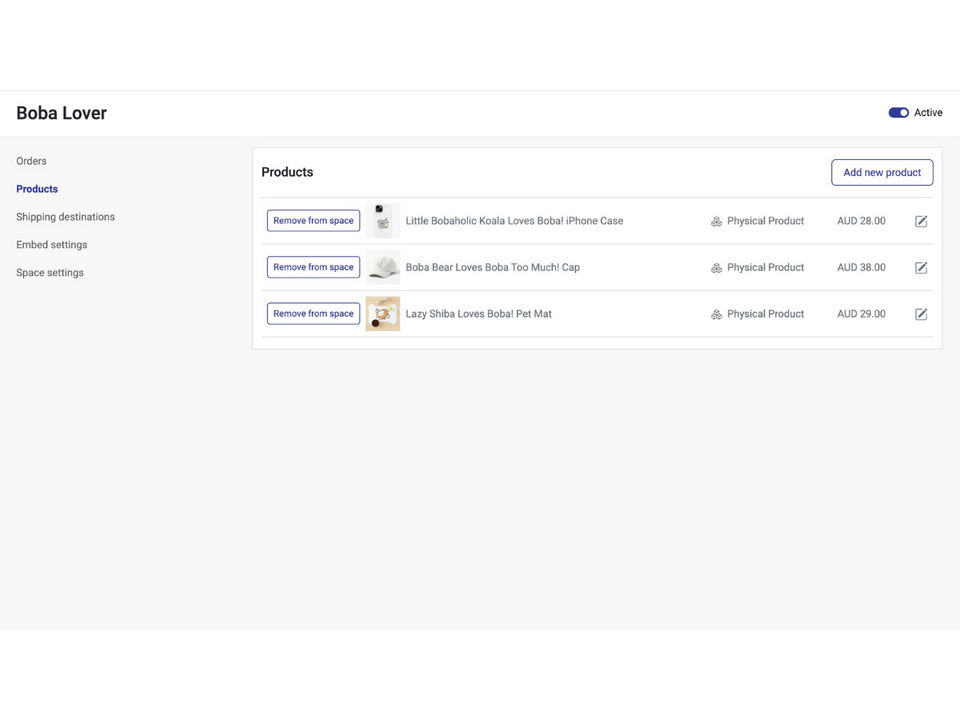Toggle the Active switch off

pos(898,113)
